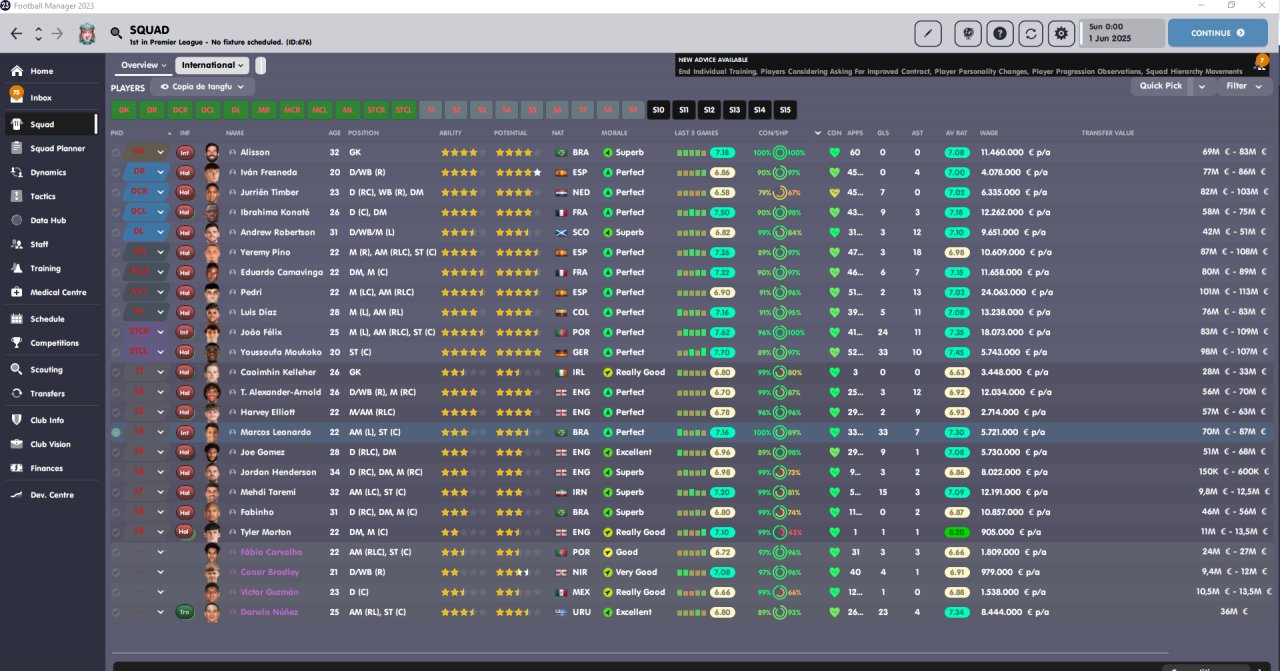Open help question mark icon
1280x671 pixels.
[999, 33]
